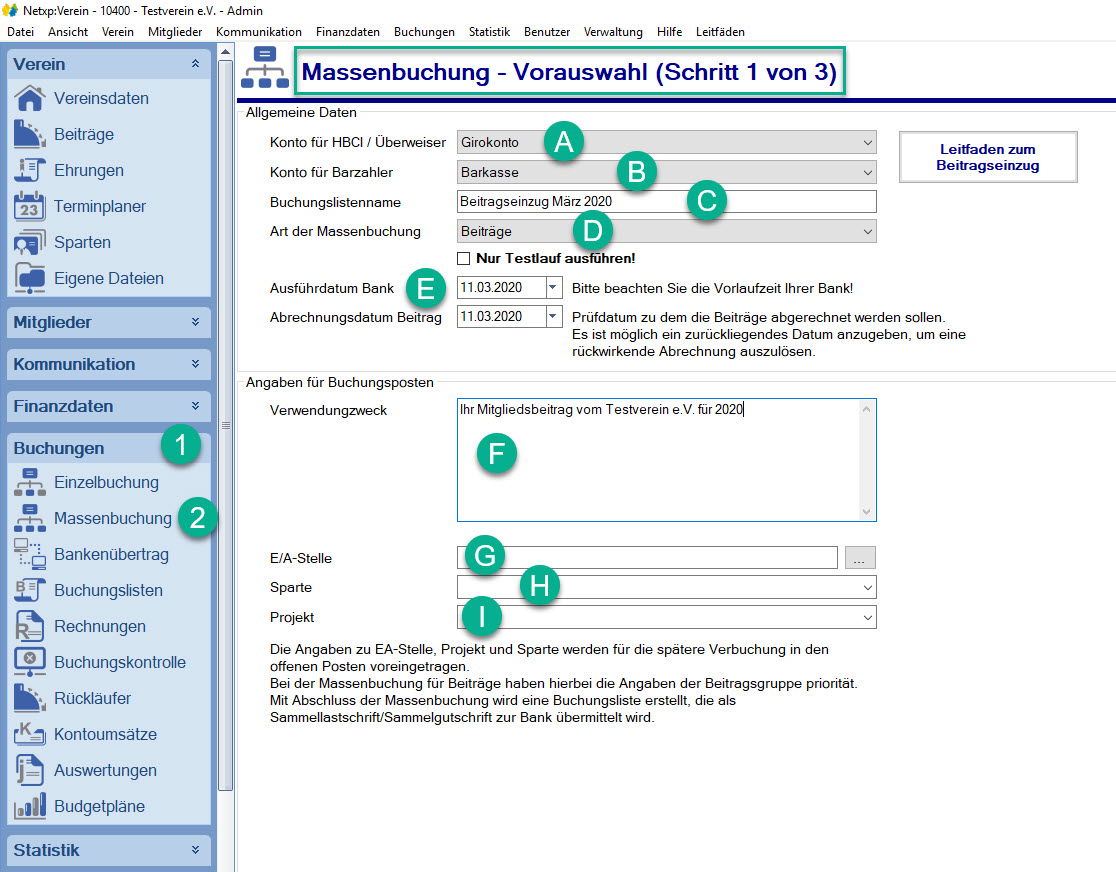Click into Buchungslistenname text field
The image size is (1116, 872).
point(666,201)
